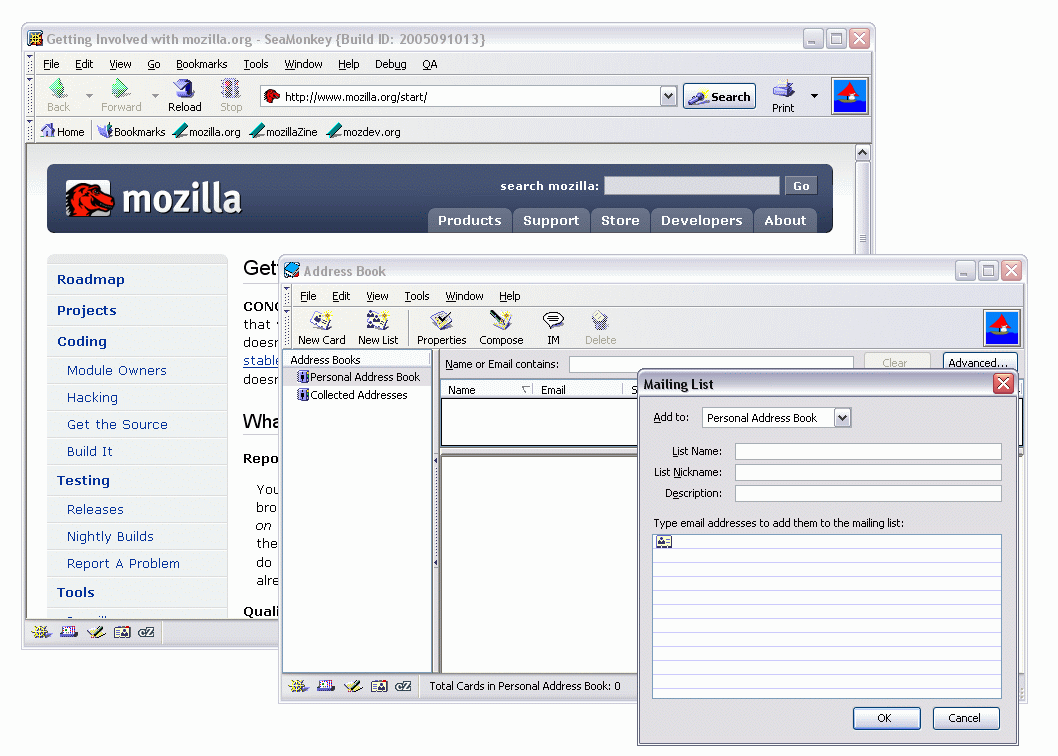Viewport: 1058px width, 756px height.
Task: Open the Tools menu in Address Book
Action: (x=417, y=296)
